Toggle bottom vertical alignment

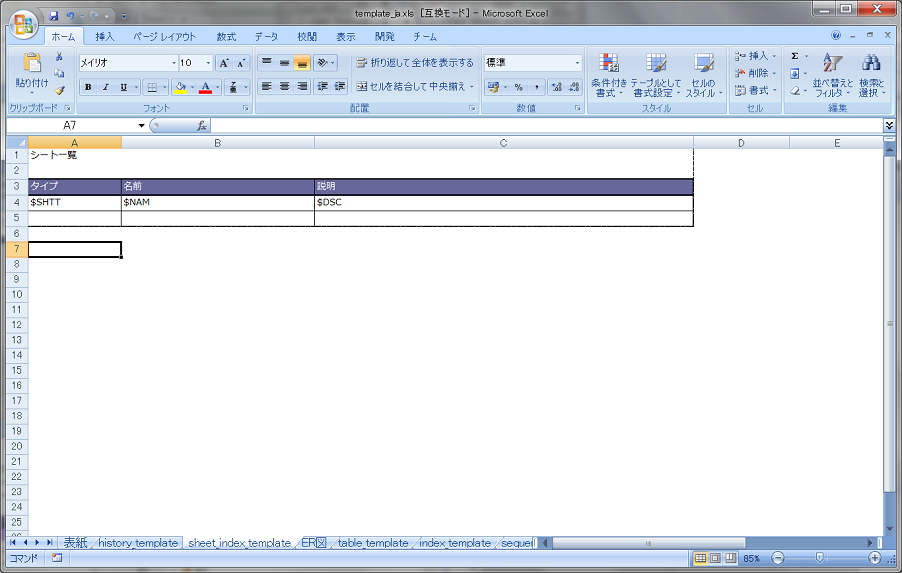(x=302, y=62)
